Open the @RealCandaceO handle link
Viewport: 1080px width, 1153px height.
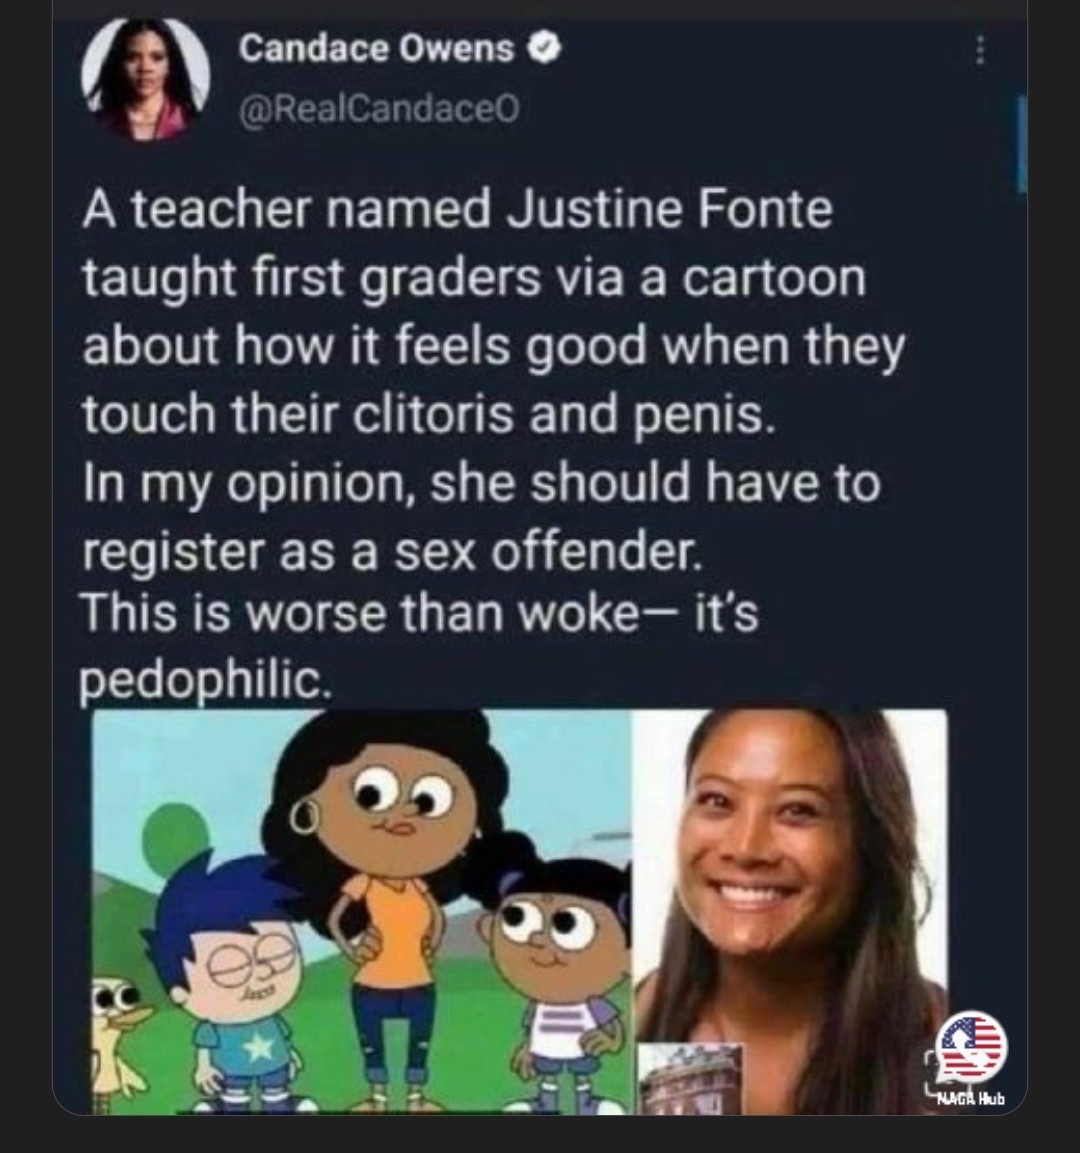[x=379, y=109]
